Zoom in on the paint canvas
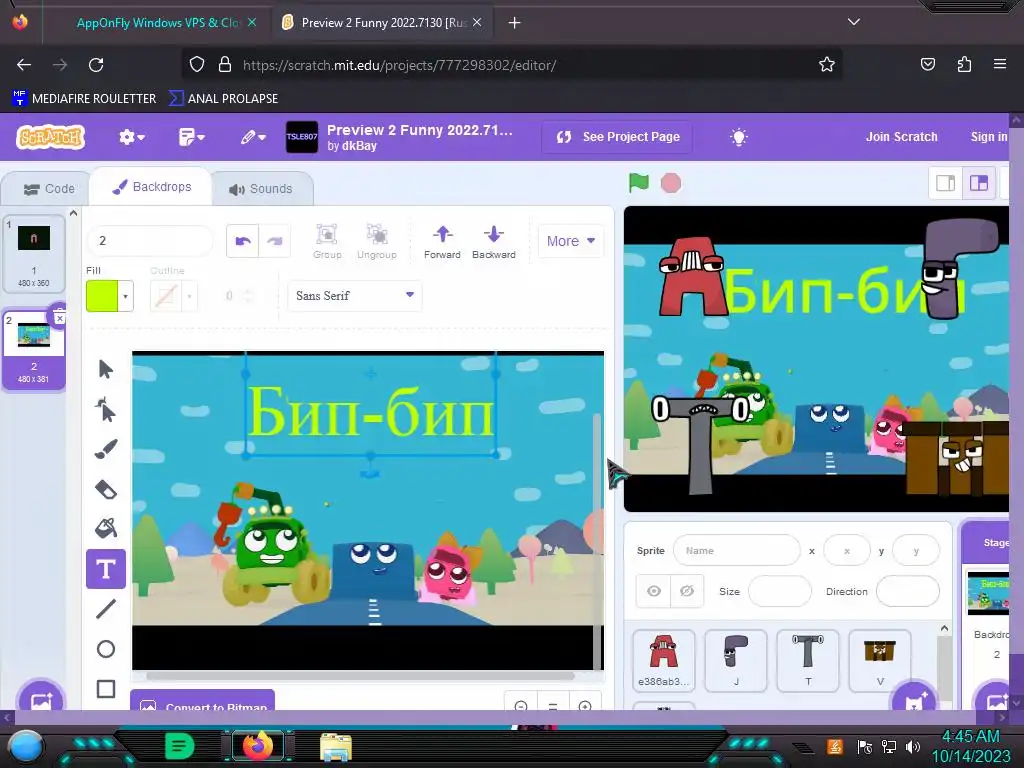This screenshot has width=1024, height=768. tap(585, 707)
